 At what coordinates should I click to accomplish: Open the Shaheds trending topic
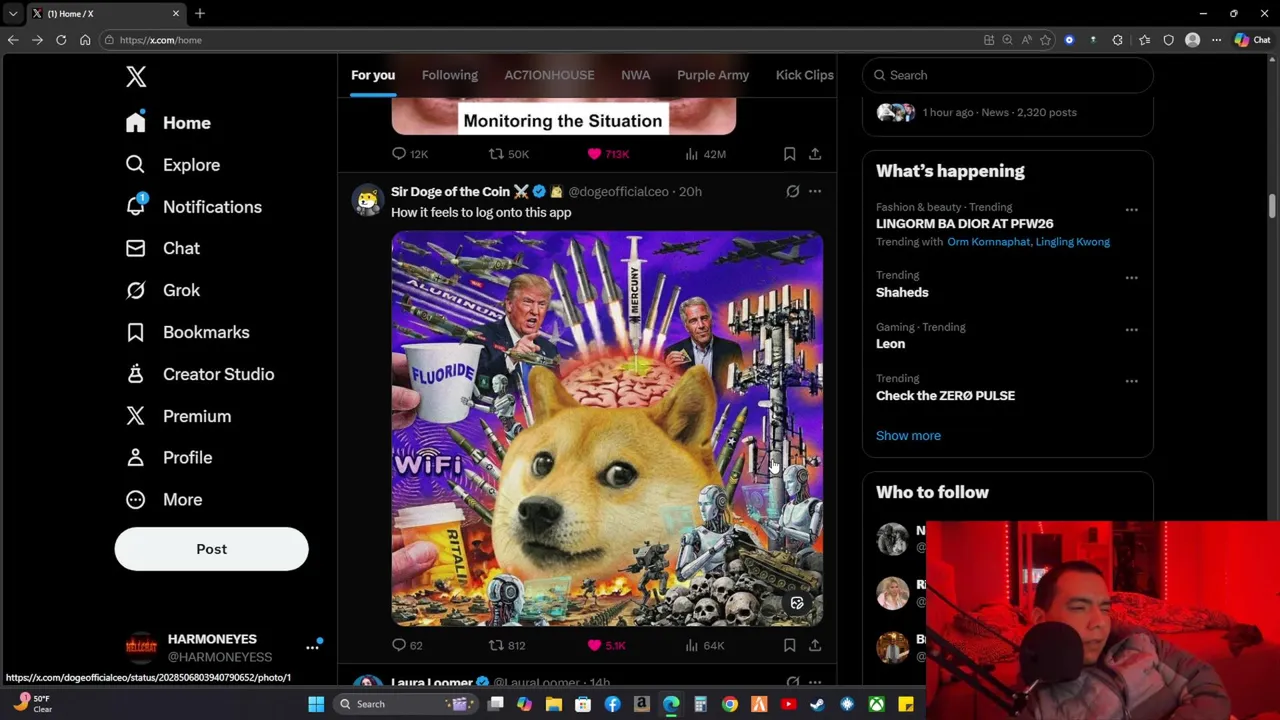(902, 292)
